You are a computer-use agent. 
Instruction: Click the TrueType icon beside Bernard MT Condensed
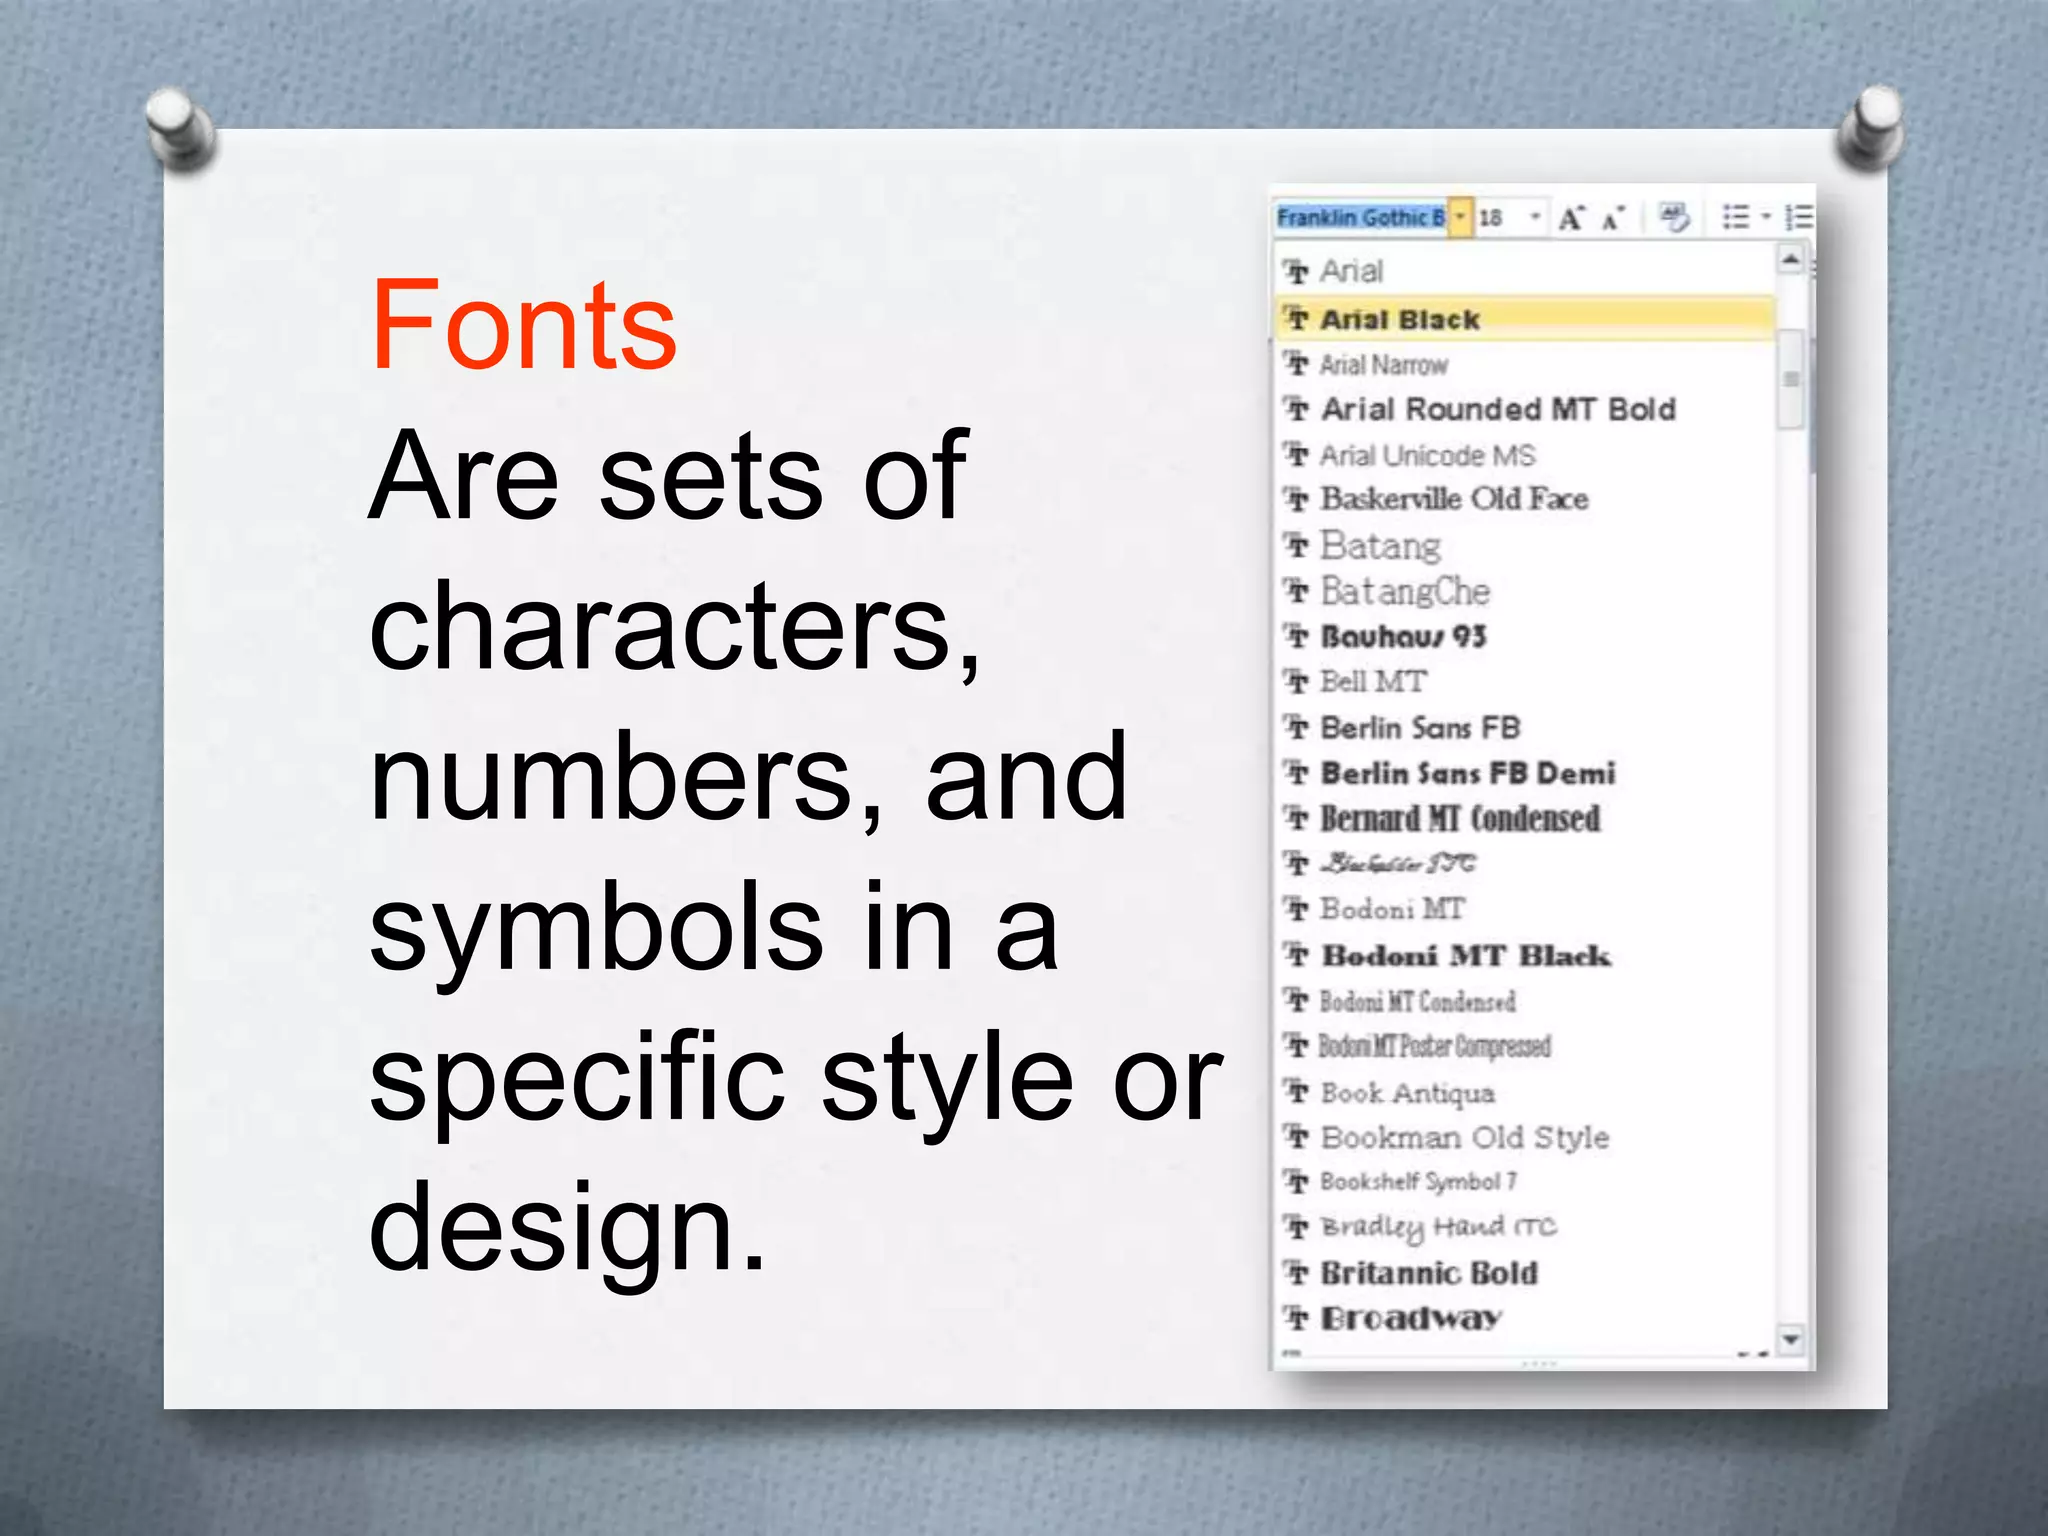pos(1297,819)
